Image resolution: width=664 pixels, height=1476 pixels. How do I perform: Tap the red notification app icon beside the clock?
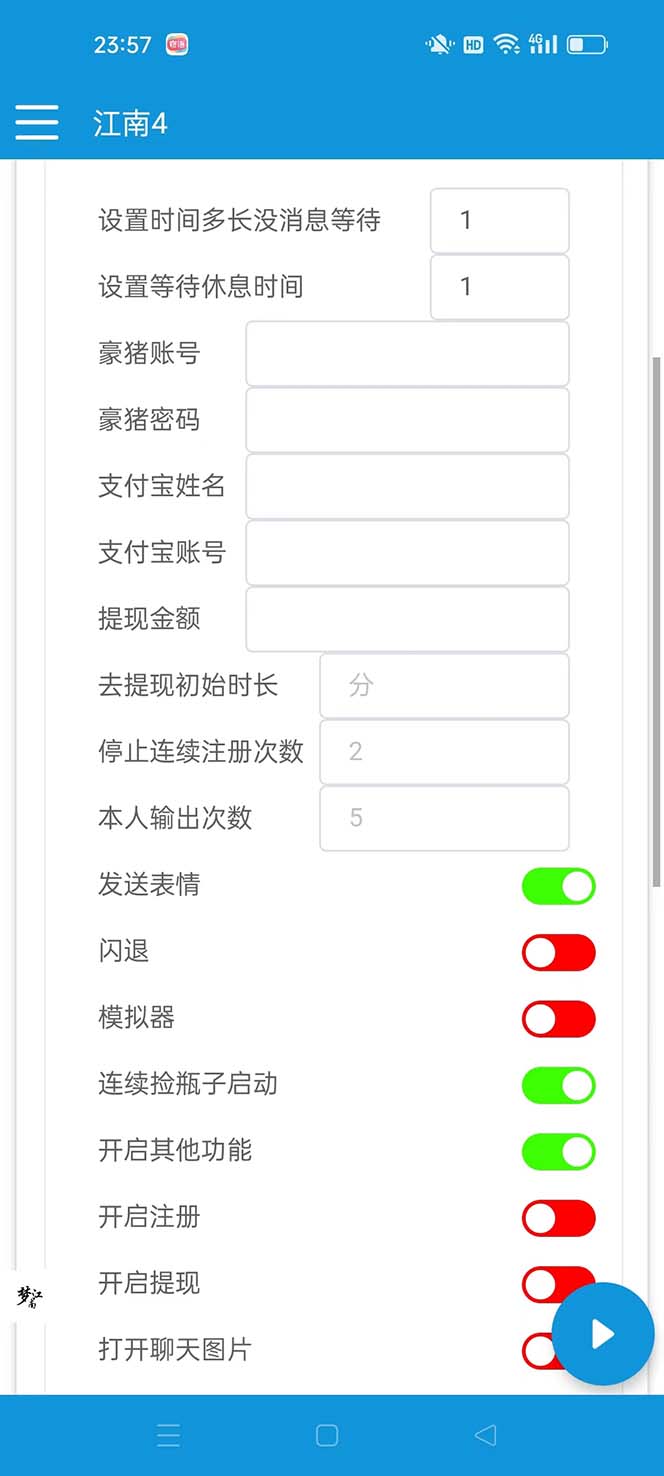coord(176,45)
